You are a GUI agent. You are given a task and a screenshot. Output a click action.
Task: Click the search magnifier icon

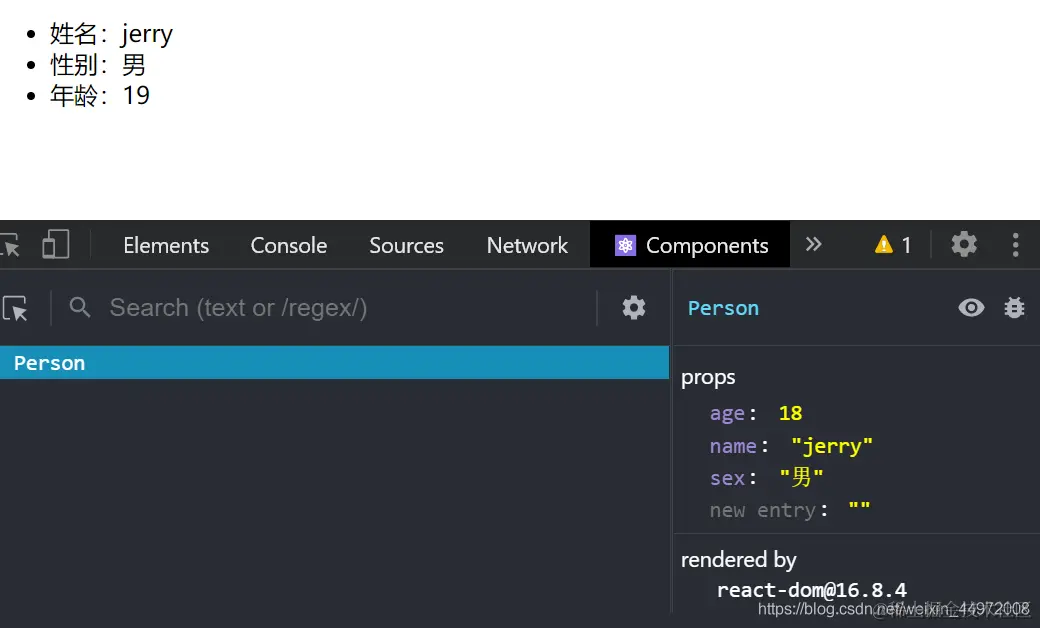[x=80, y=307]
